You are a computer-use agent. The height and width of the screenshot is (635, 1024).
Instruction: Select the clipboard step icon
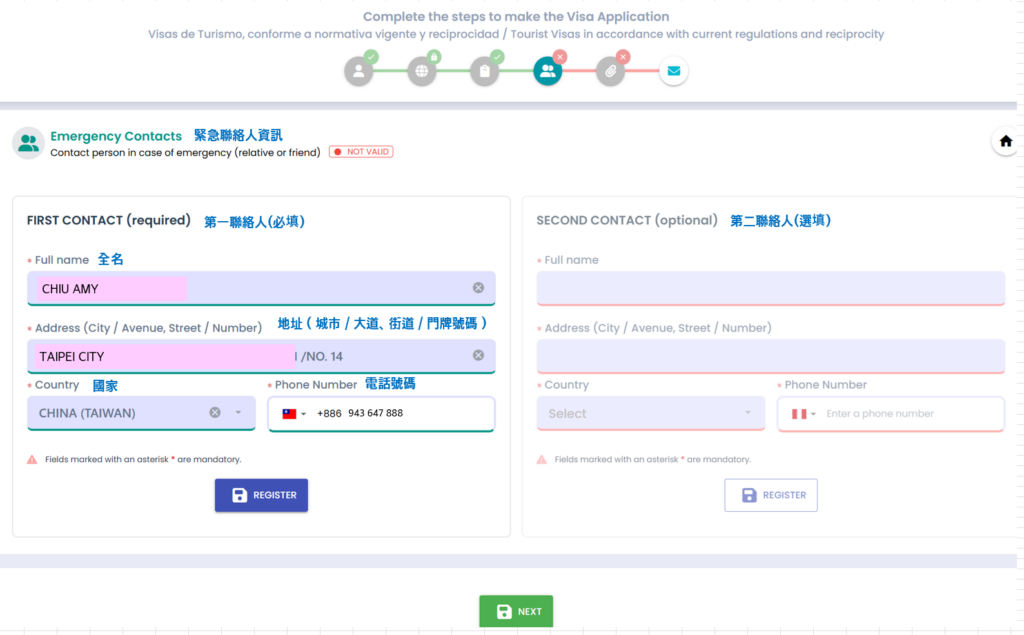pyautogui.click(x=485, y=72)
